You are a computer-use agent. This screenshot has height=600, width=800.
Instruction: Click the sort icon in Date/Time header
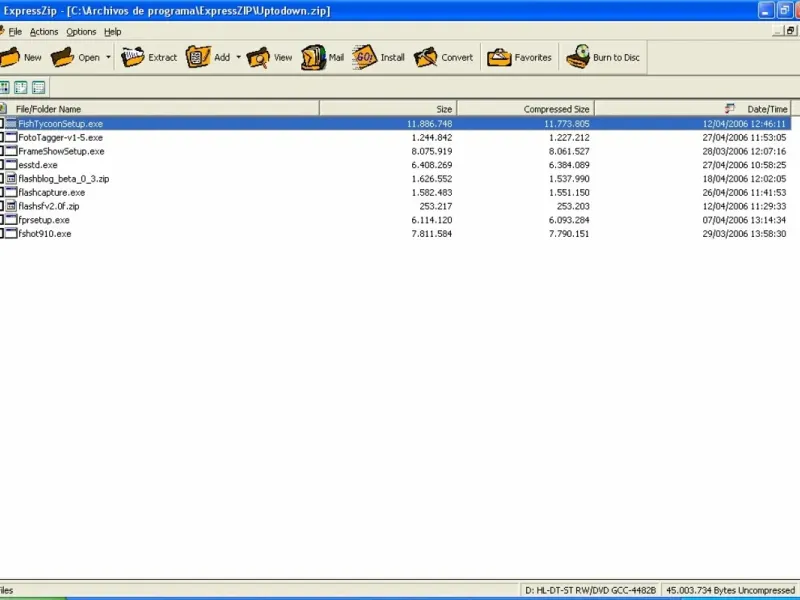[730, 108]
